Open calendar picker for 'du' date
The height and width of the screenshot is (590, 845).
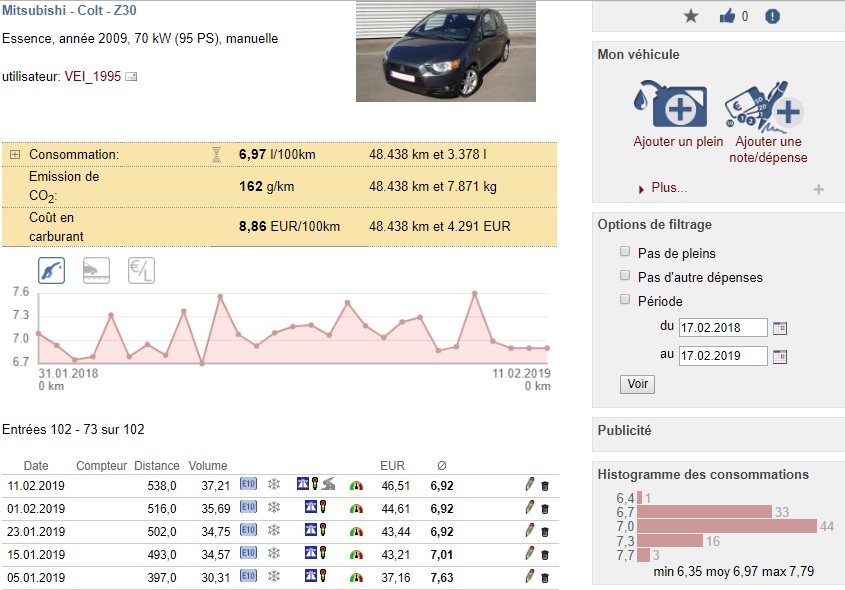click(780, 328)
